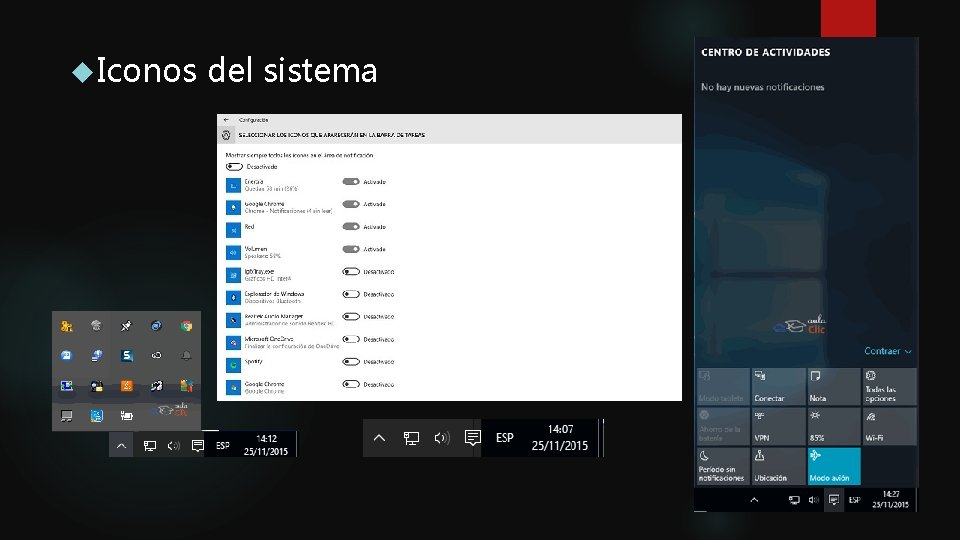Viewport: 960px width, 540px height.
Task: Open action center icon beside the 14:12 clock
Action: coord(197,446)
